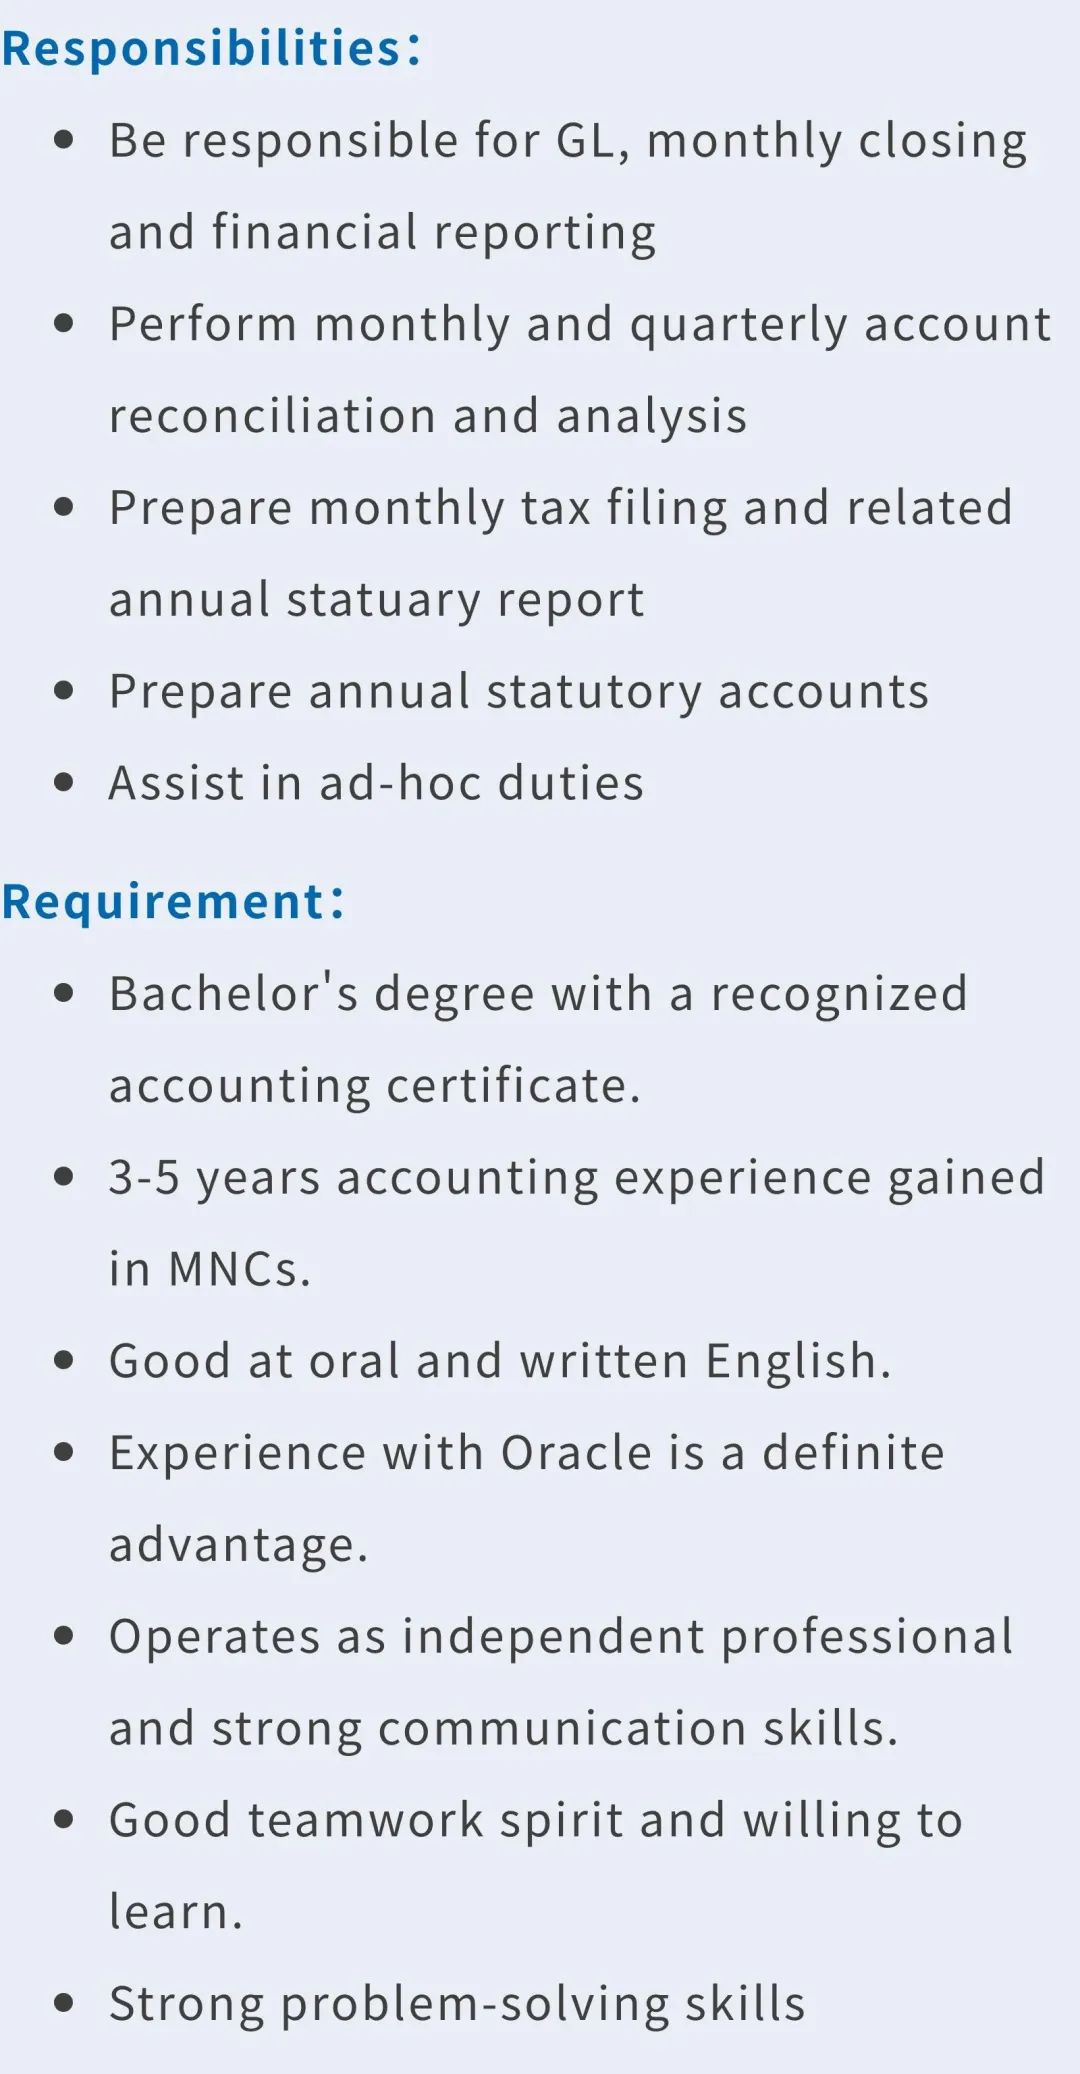This screenshot has width=1080, height=2074.
Task: Click 'Good at oral and written English.'
Action: pos(500,1361)
